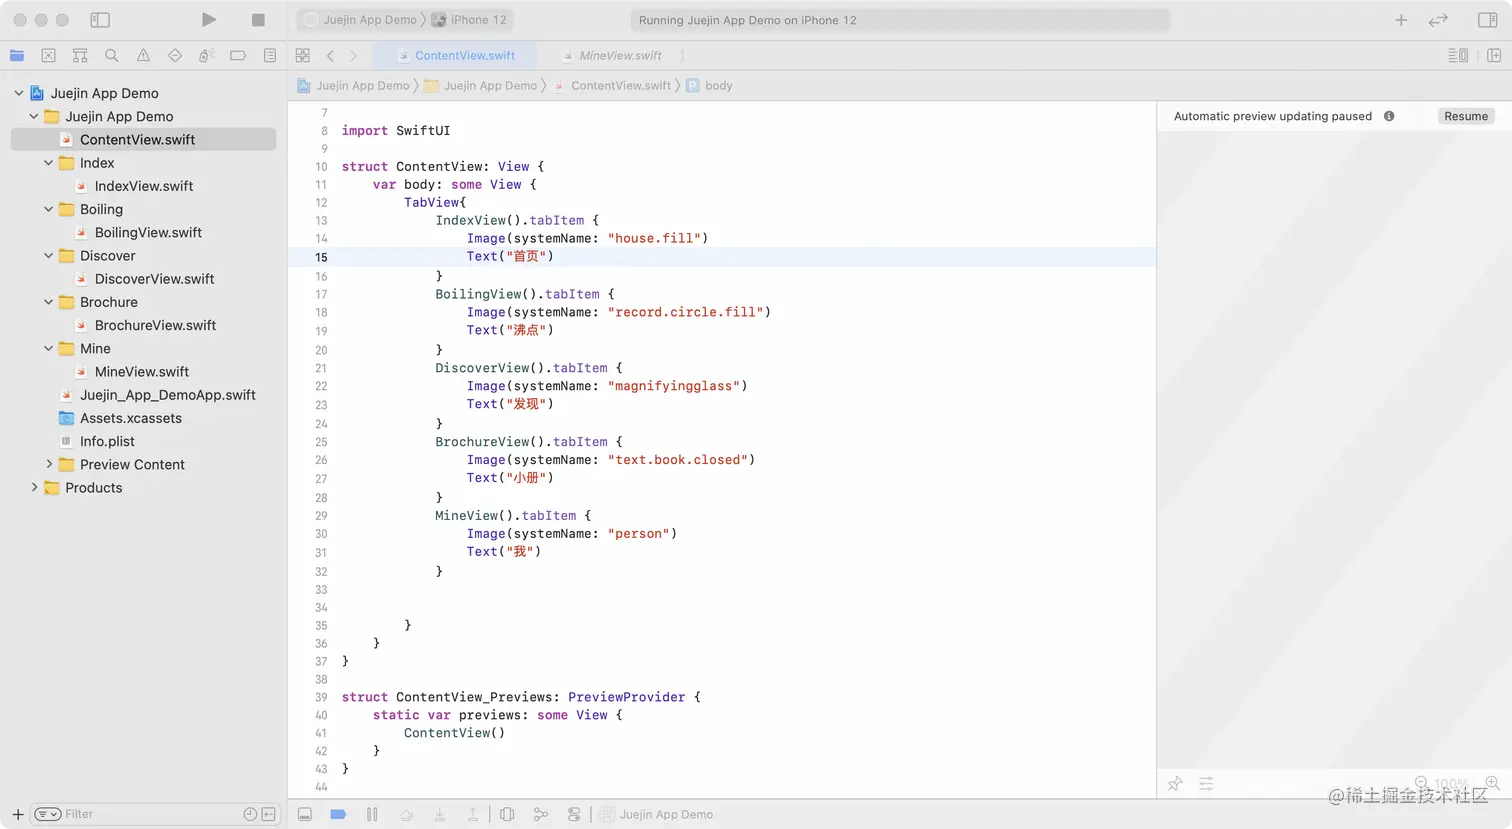
Task: Switch to the MineView.swift editor tab
Action: 612,56
